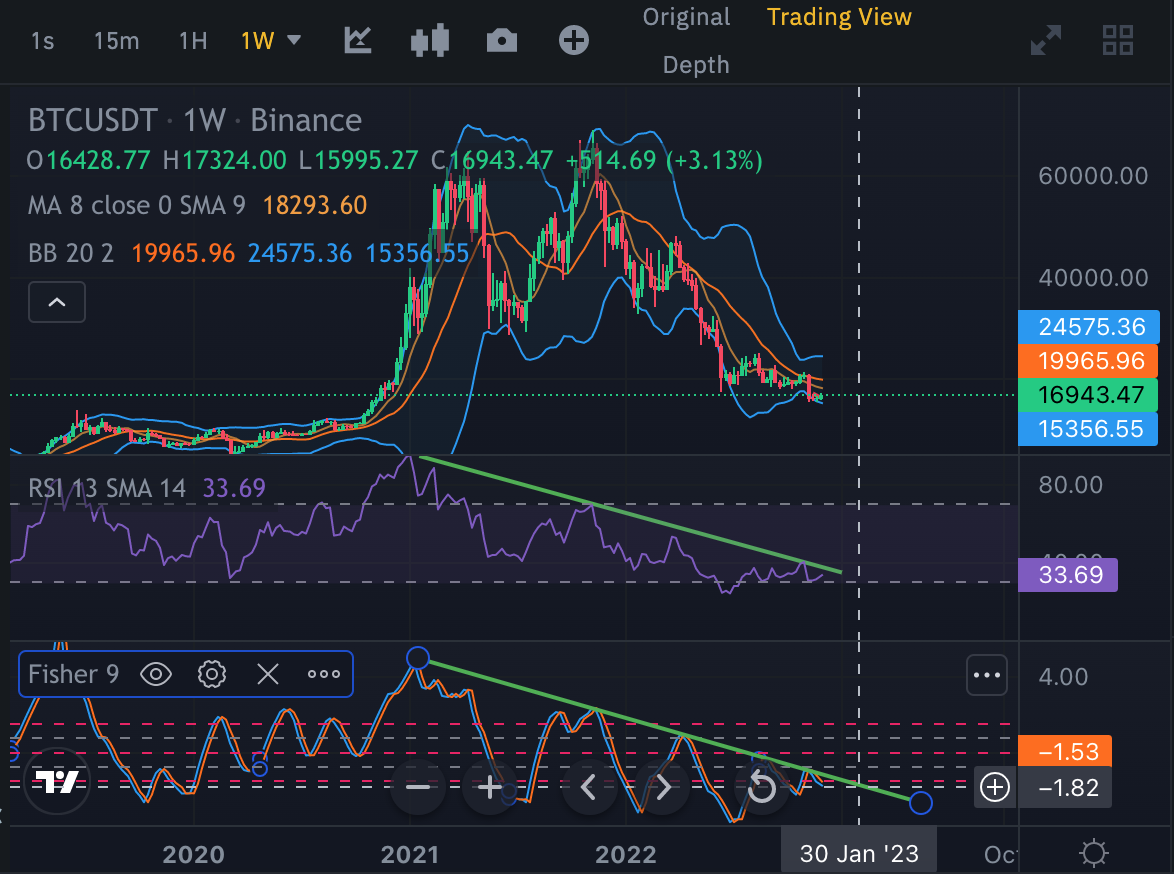Screen dimensions: 1174x874
Task: Collapse the indicator legend with the chevron
Action: pos(57,303)
